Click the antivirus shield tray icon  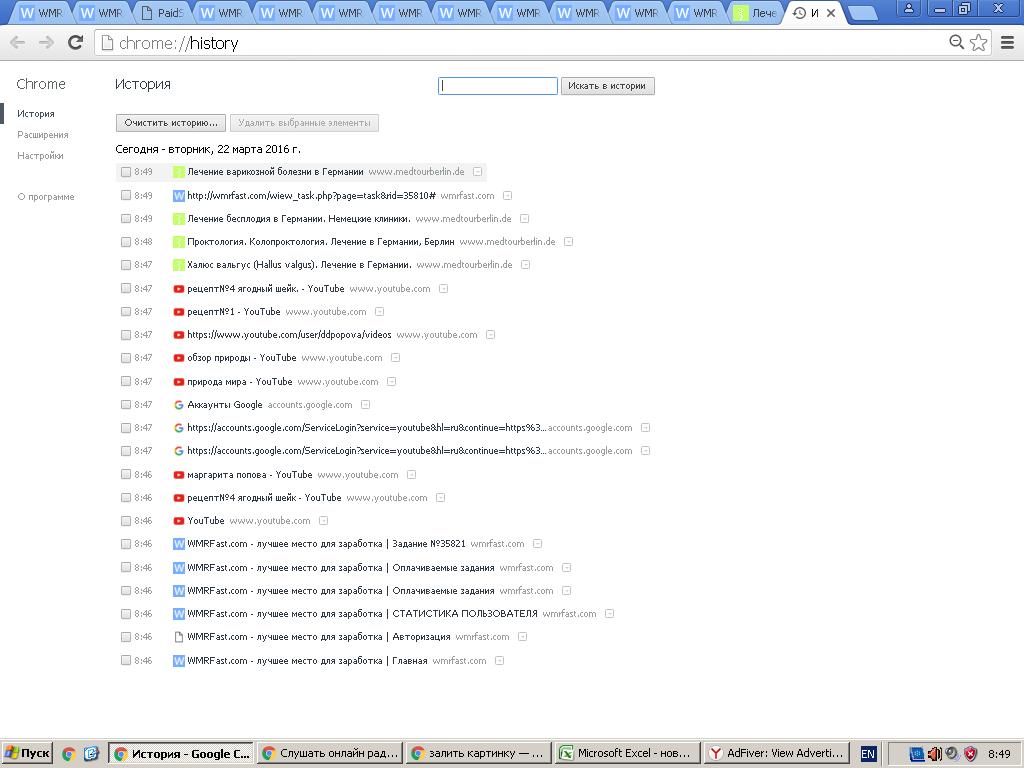(971, 754)
